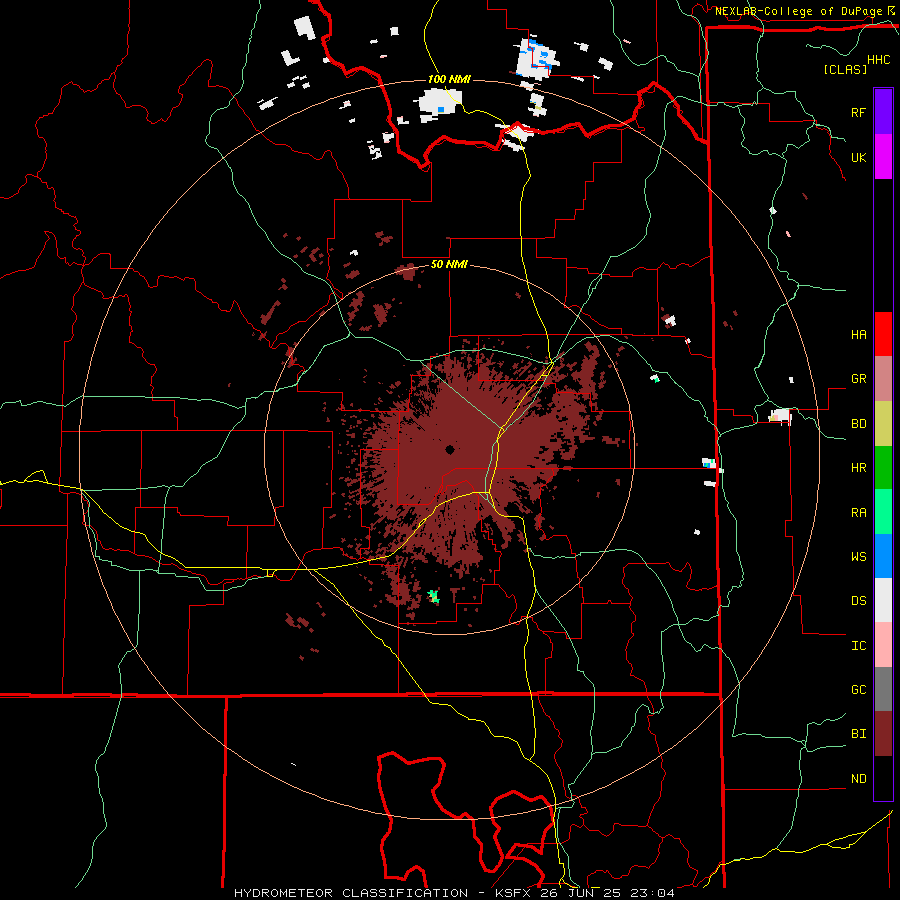This screenshot has height=900, width=900.
Task: Click the RA legend label
Action: click(858, 513)
